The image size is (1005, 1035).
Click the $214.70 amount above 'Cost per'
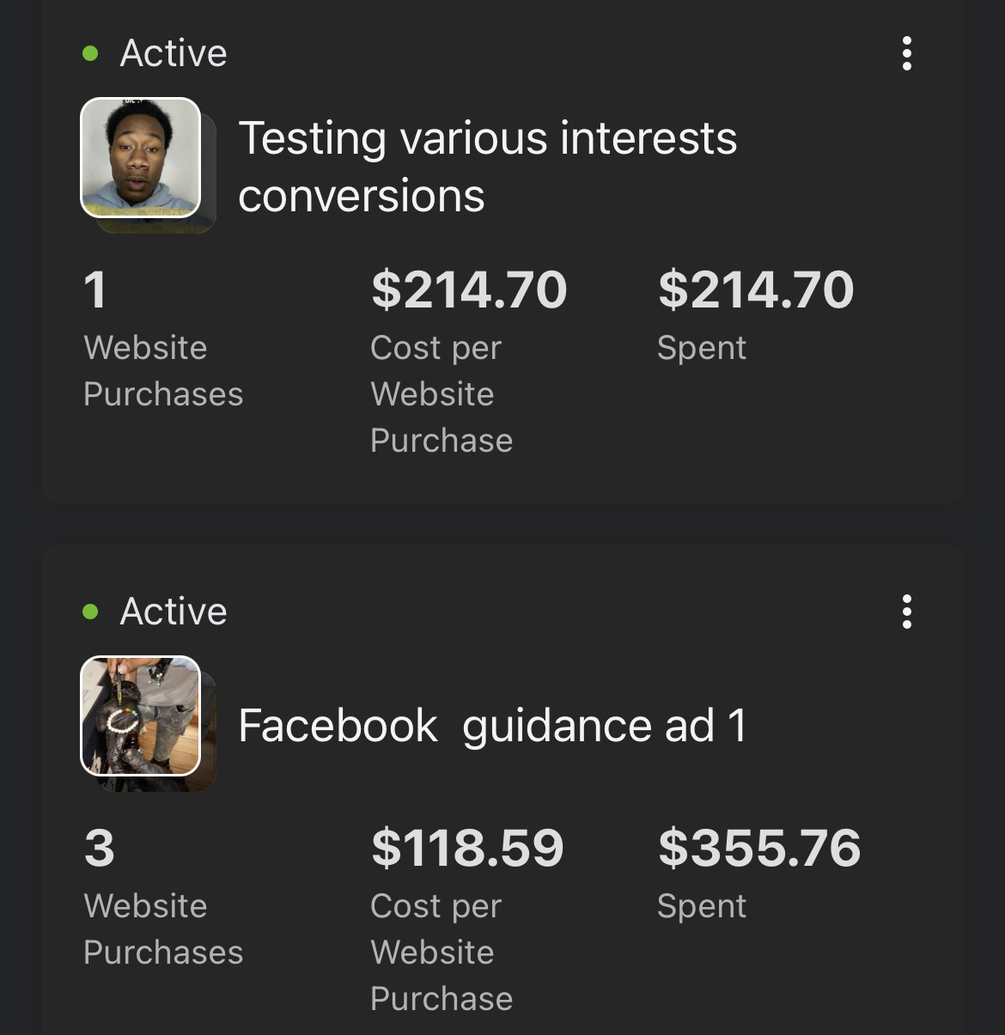pyautogui.click(x=468, y=290)
